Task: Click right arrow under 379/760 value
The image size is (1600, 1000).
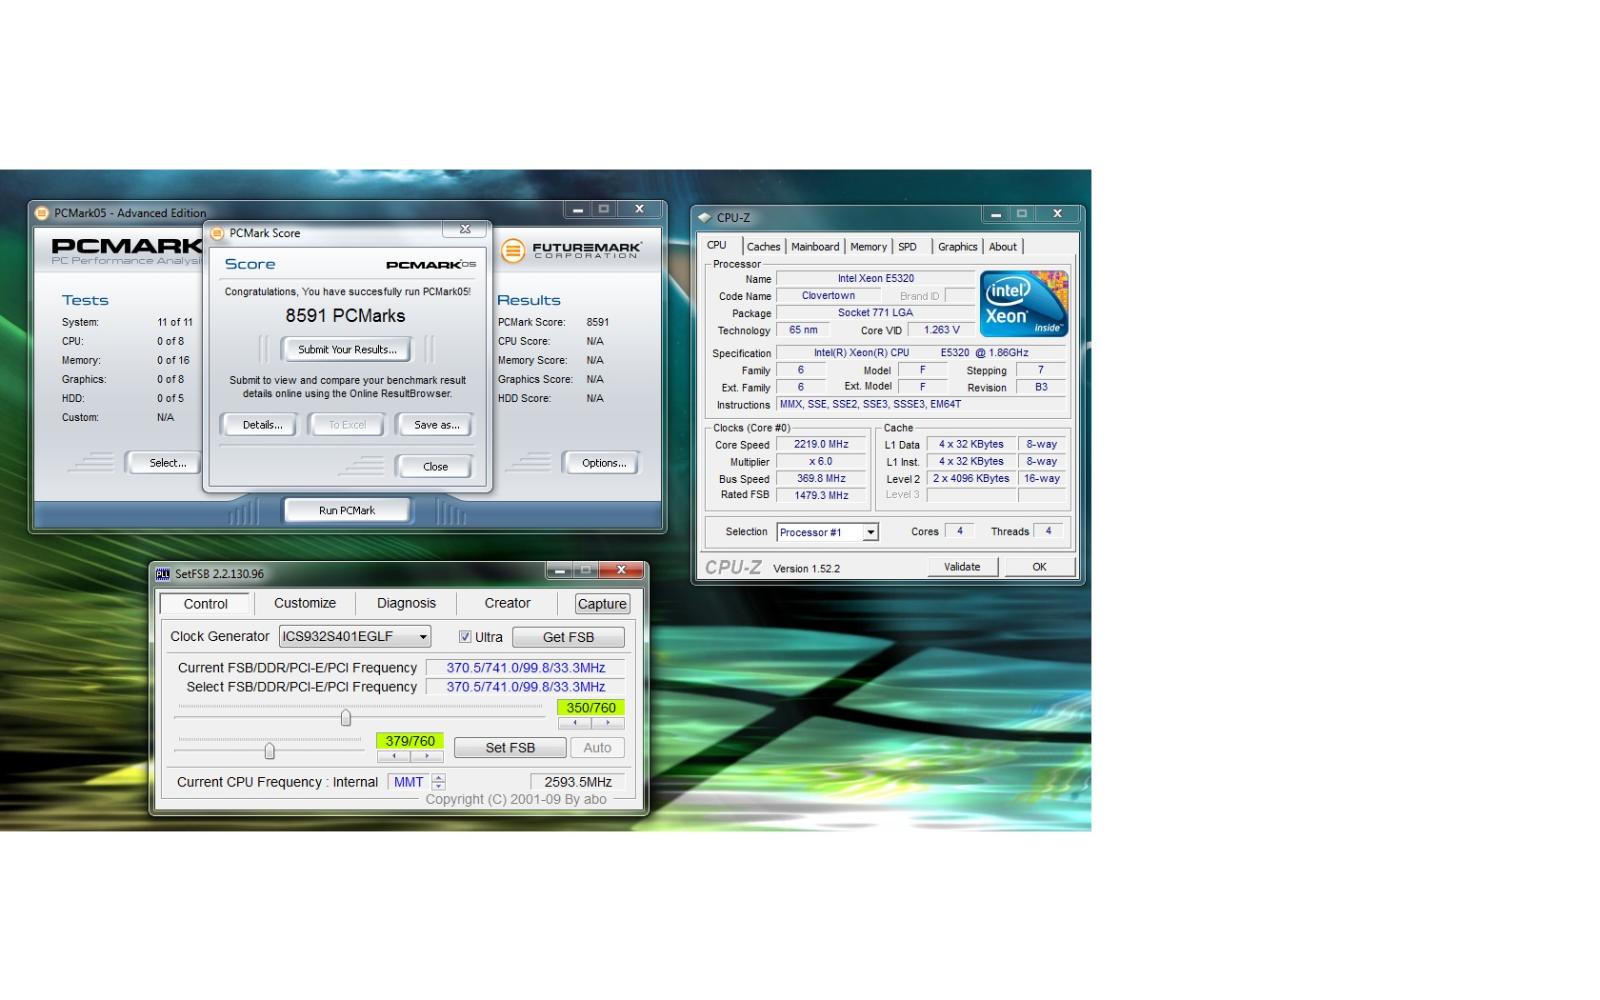Action: click(x=427, y=756)
